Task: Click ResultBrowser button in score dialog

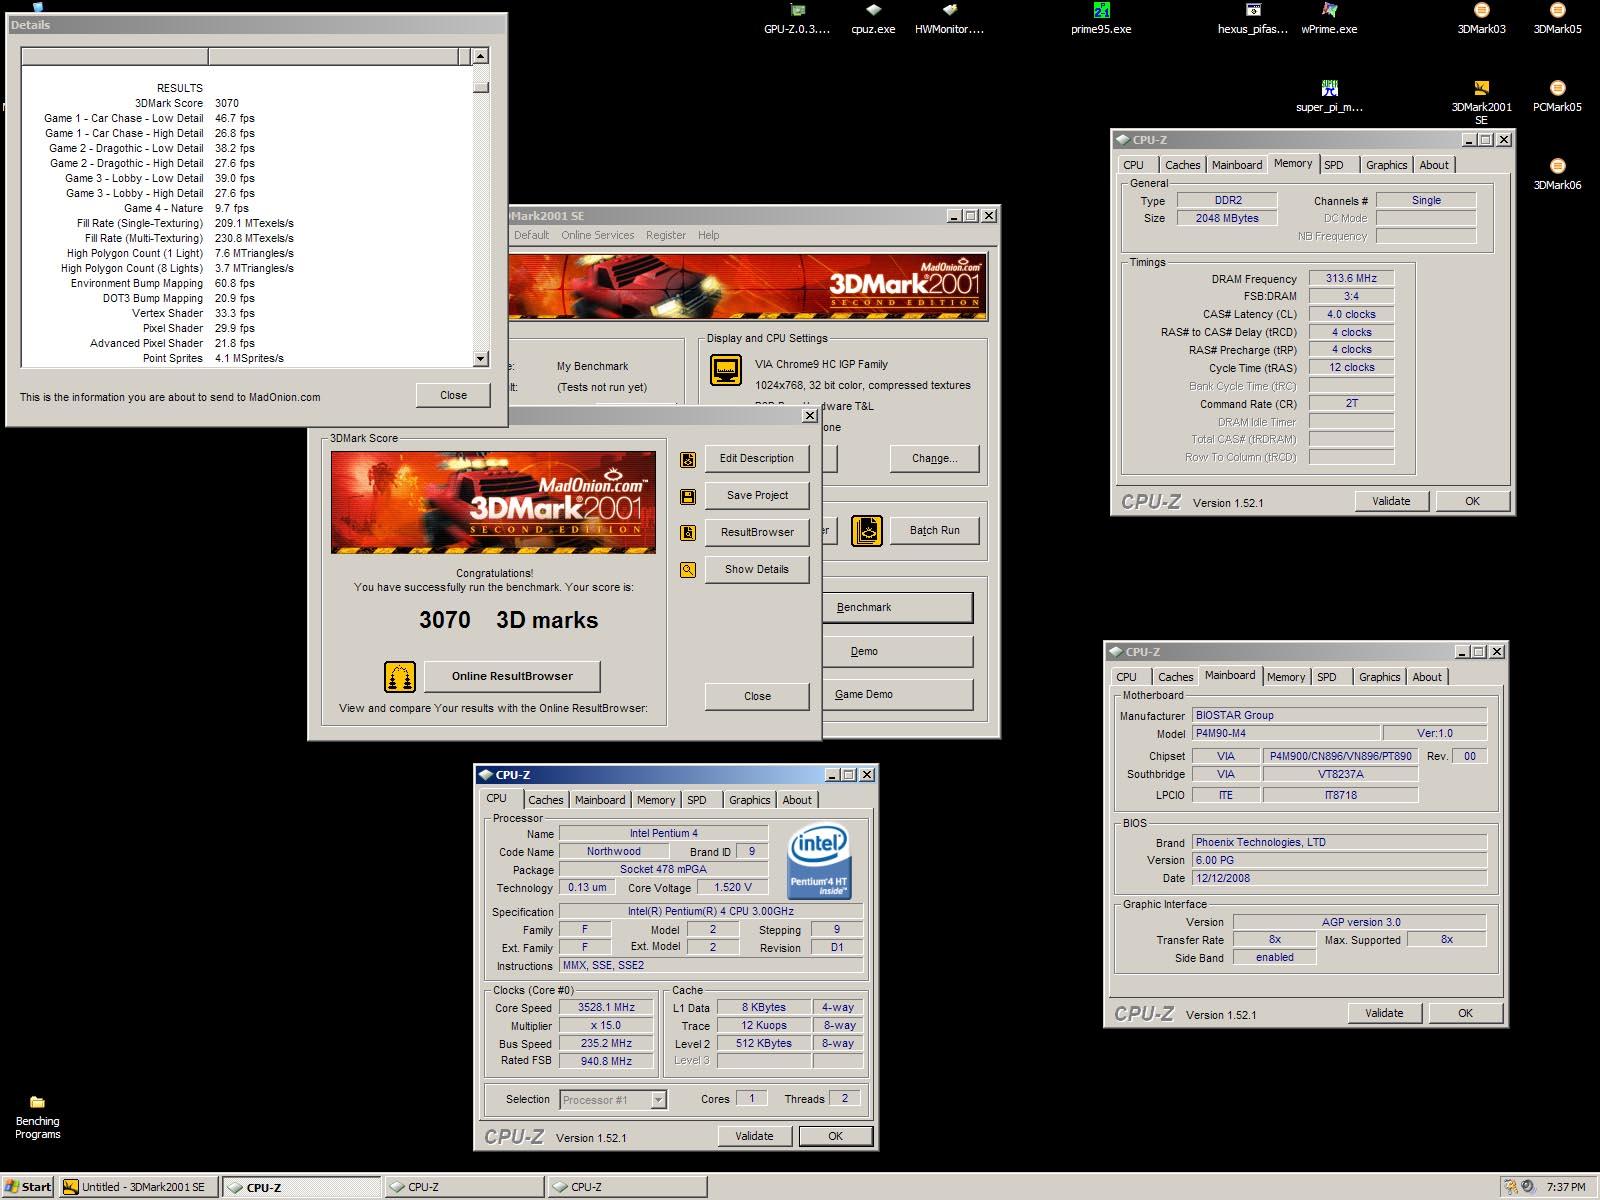Action: coord(757,532)
